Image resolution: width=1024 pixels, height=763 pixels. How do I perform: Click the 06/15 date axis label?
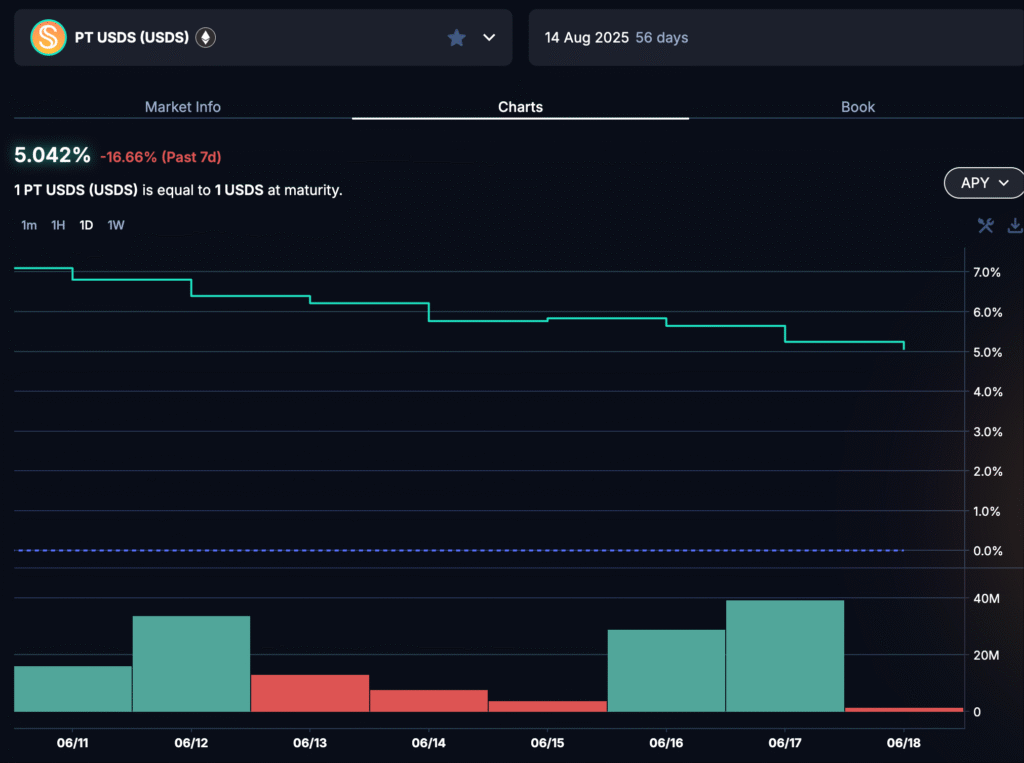click(547, 743)
